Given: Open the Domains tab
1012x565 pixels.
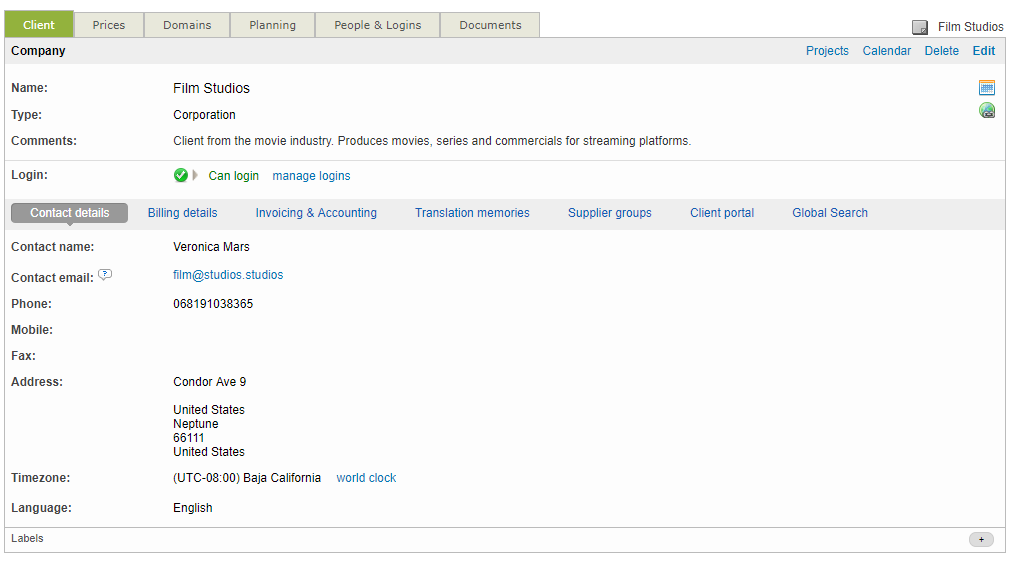Looking at the screenshot, I should click(x=187, y=25).
